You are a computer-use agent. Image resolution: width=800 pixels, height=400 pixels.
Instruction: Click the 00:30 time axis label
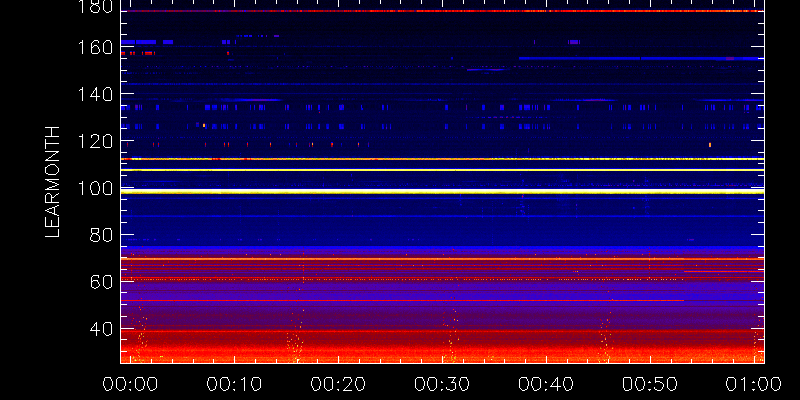[442, 384]
